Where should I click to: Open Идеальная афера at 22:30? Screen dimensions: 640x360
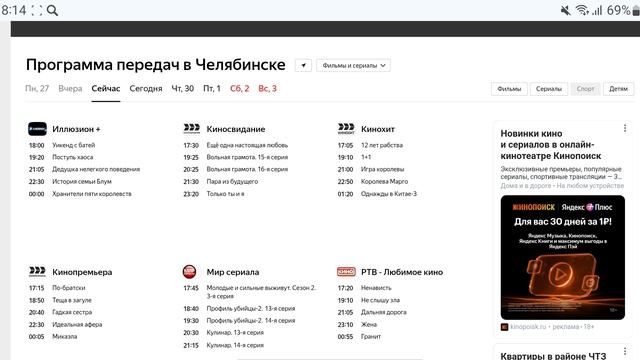pyautogui.click(x=77, y=324)
